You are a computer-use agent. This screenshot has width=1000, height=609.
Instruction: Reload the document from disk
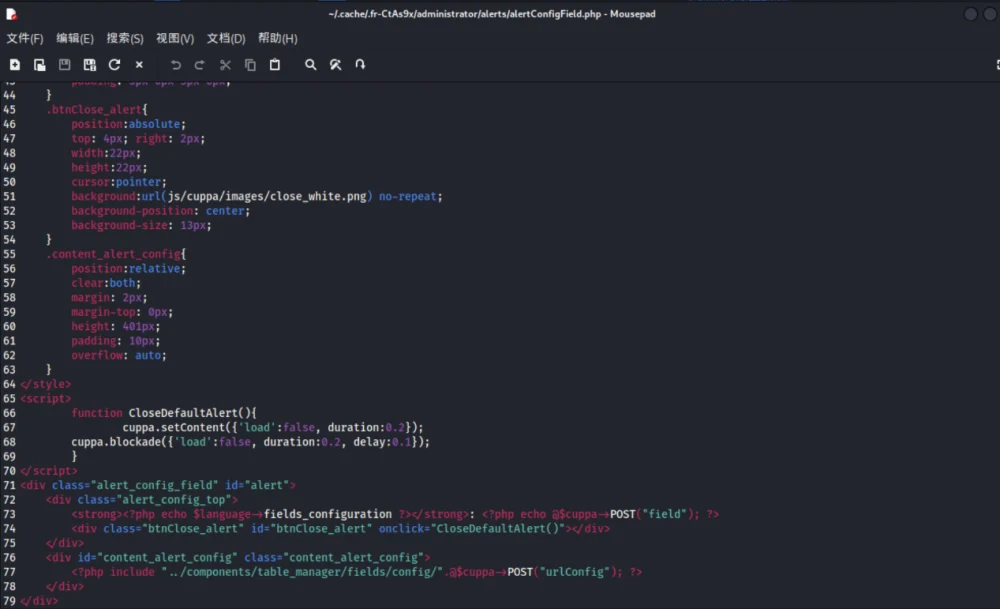click(x=114, y=64)
